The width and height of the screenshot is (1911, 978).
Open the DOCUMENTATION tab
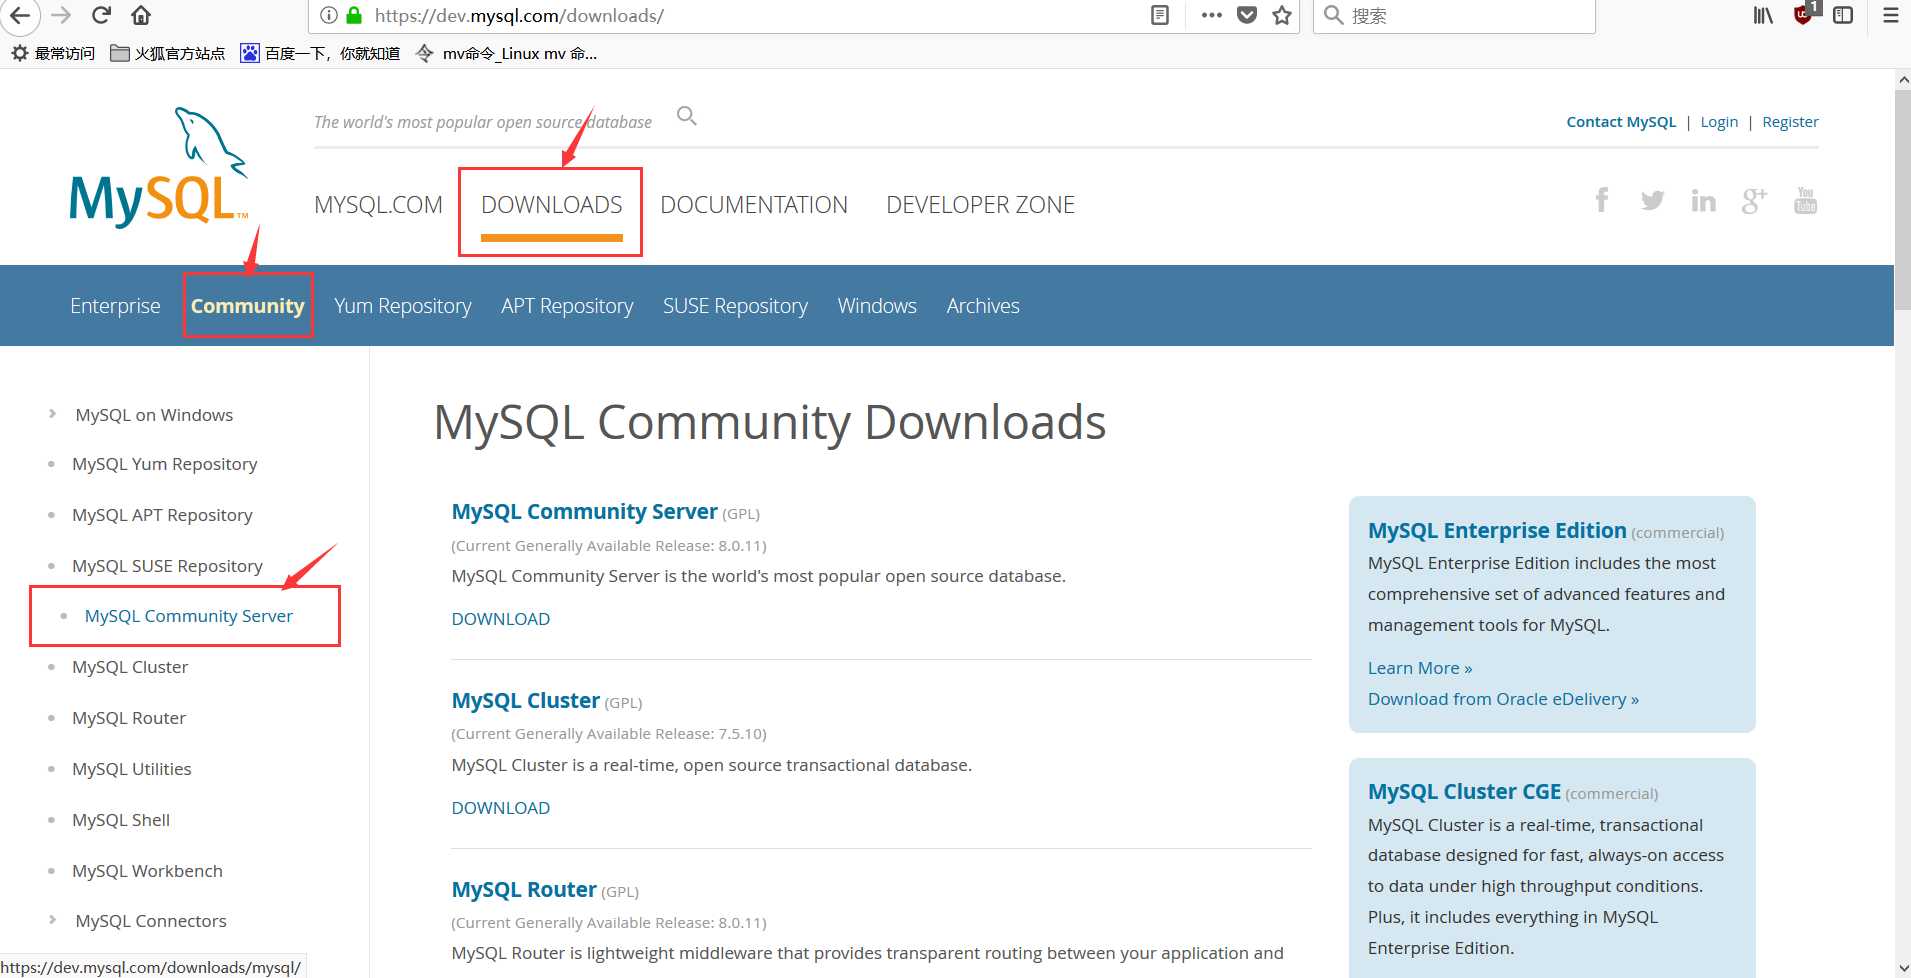tap(754, 205)
